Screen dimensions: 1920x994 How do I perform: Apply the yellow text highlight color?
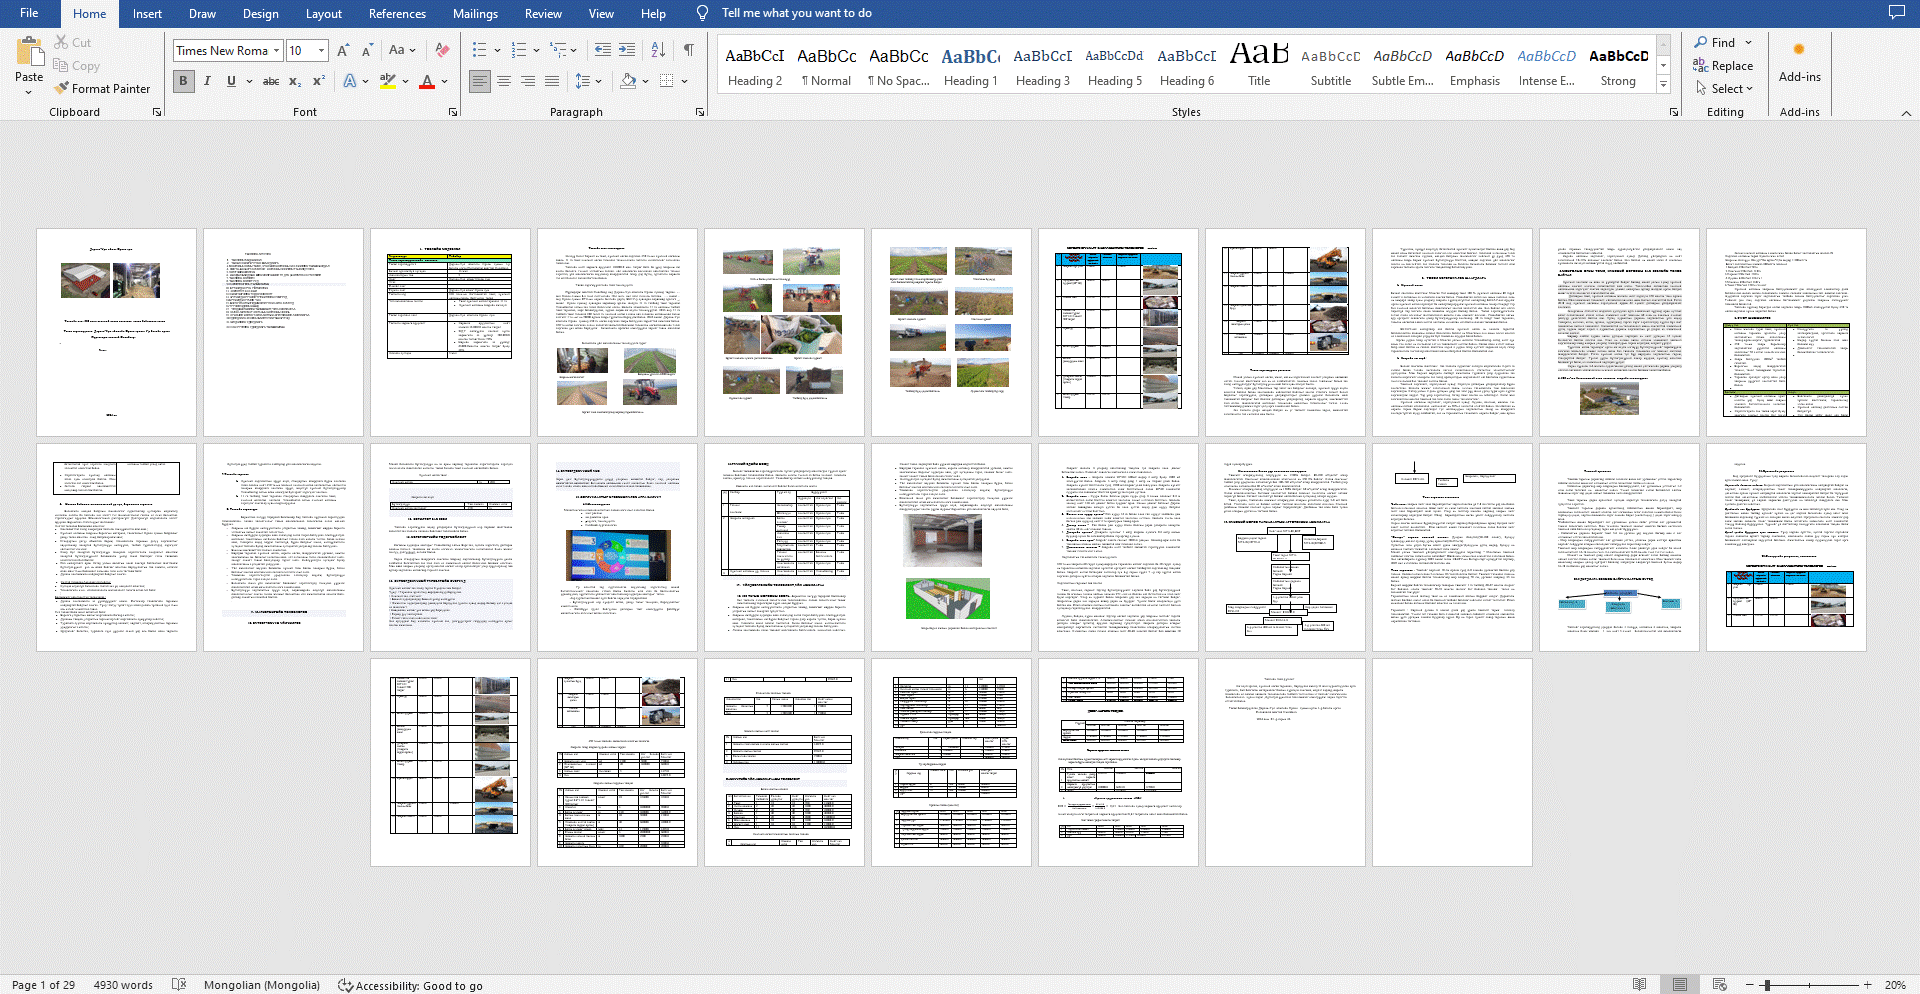tap(387, 81)
